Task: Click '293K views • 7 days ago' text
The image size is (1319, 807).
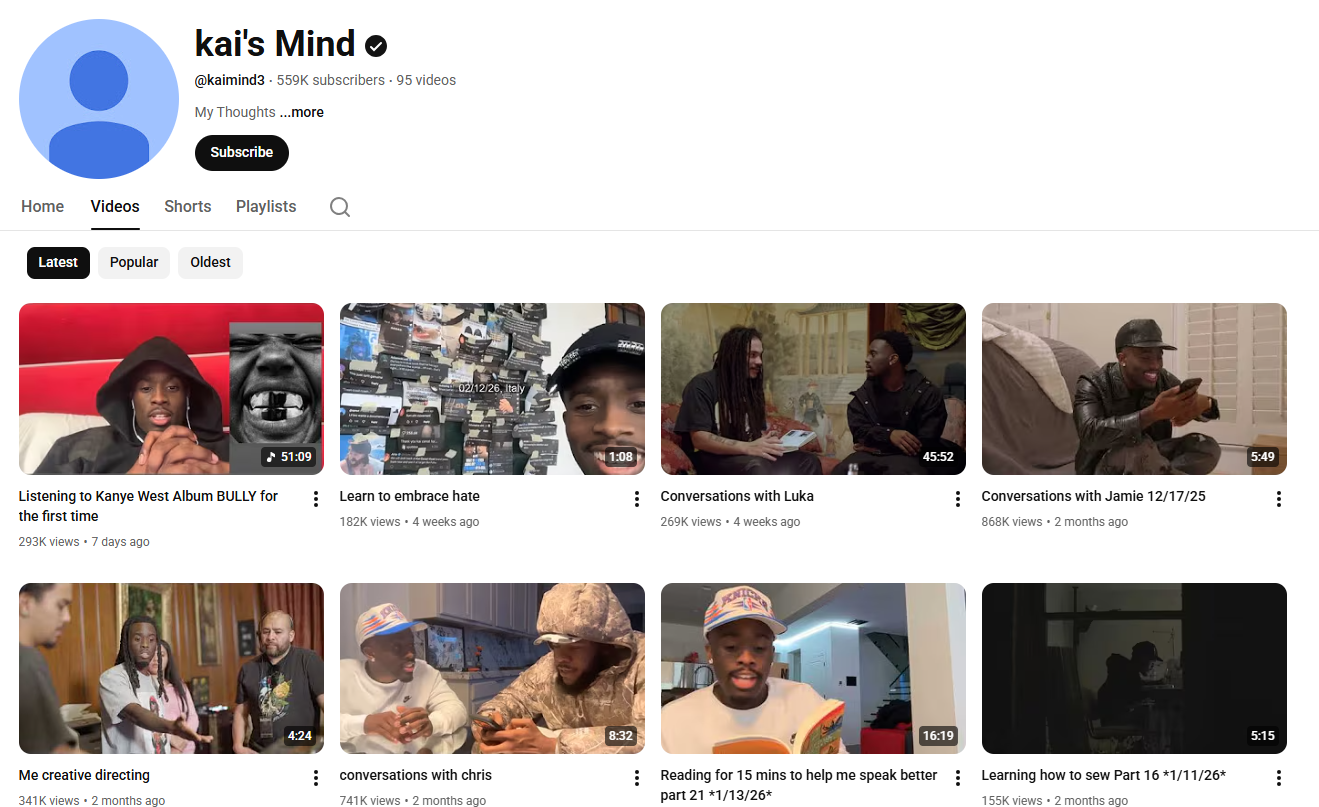Action: coord(84,542)
